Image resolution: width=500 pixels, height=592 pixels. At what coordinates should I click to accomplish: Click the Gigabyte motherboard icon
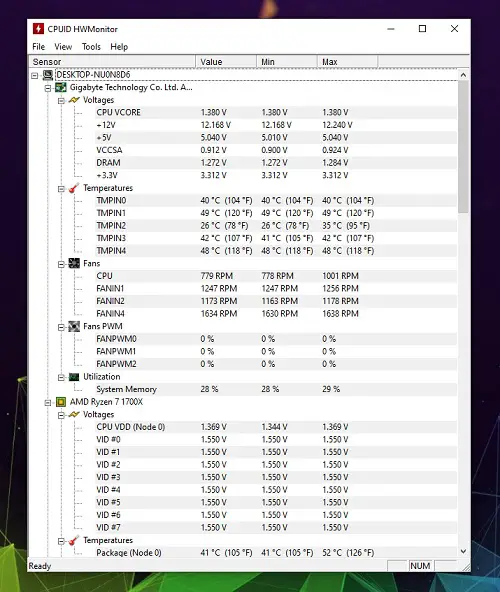coord(61,87)
